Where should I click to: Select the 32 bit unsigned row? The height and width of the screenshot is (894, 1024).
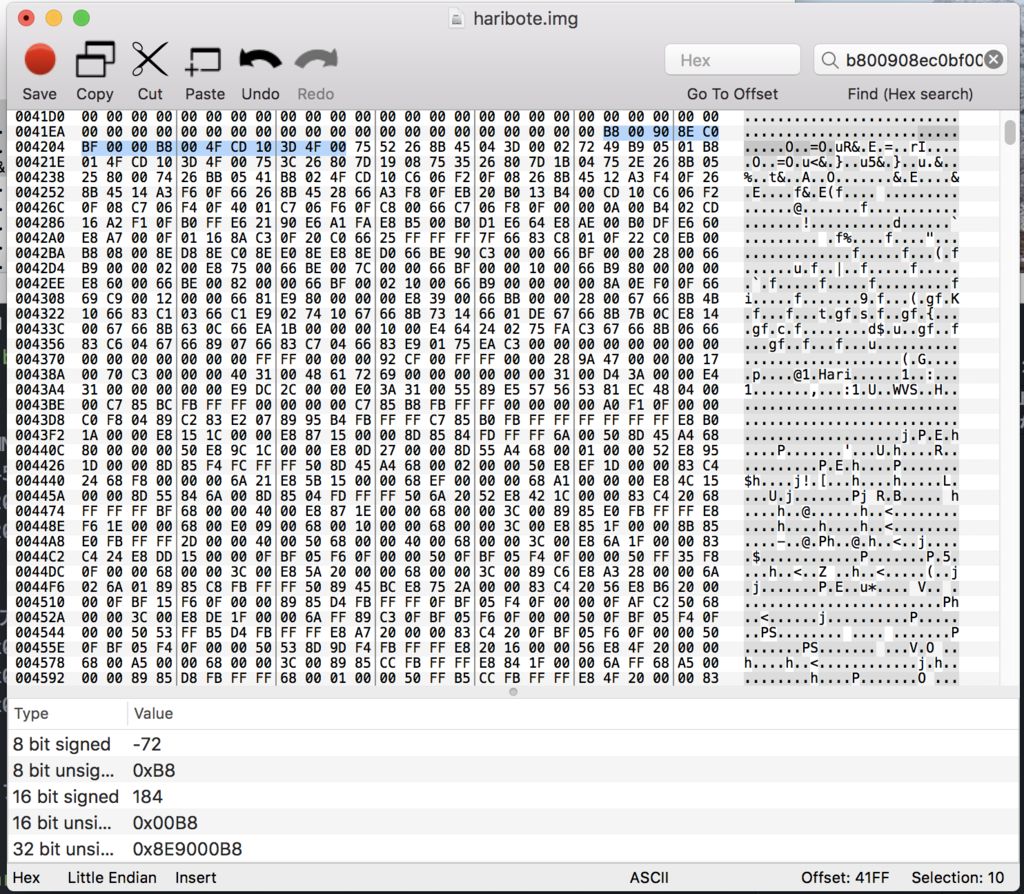coord(513,848)
